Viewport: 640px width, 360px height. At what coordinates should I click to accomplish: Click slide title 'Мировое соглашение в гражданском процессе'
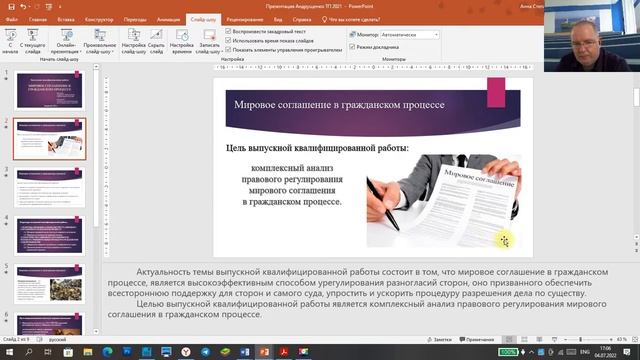tap(339, 105)
